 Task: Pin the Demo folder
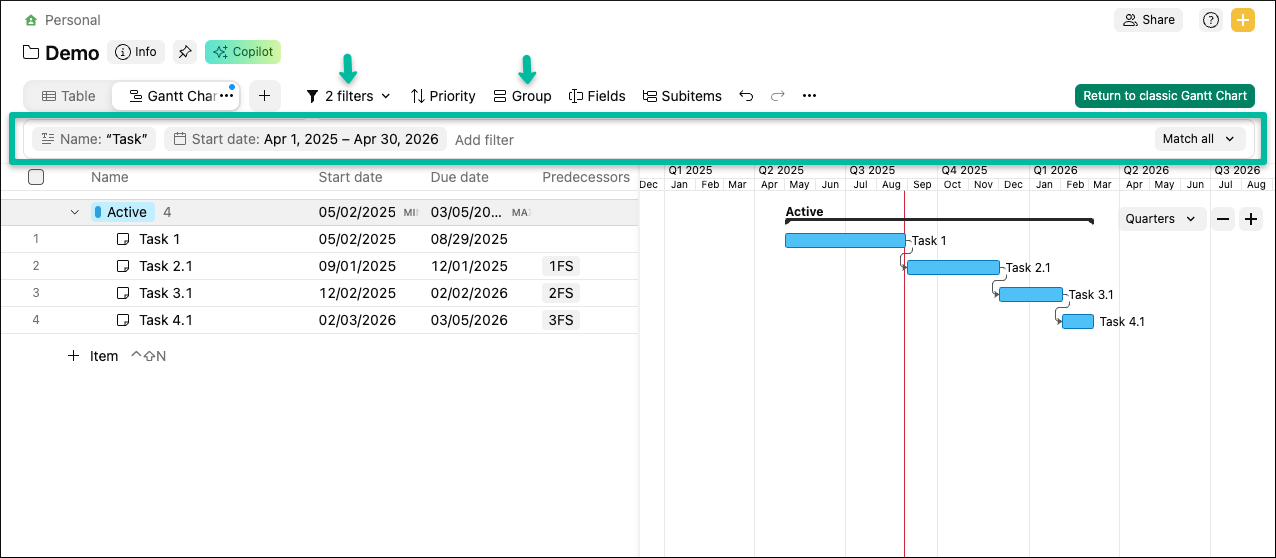click(185, 52)
